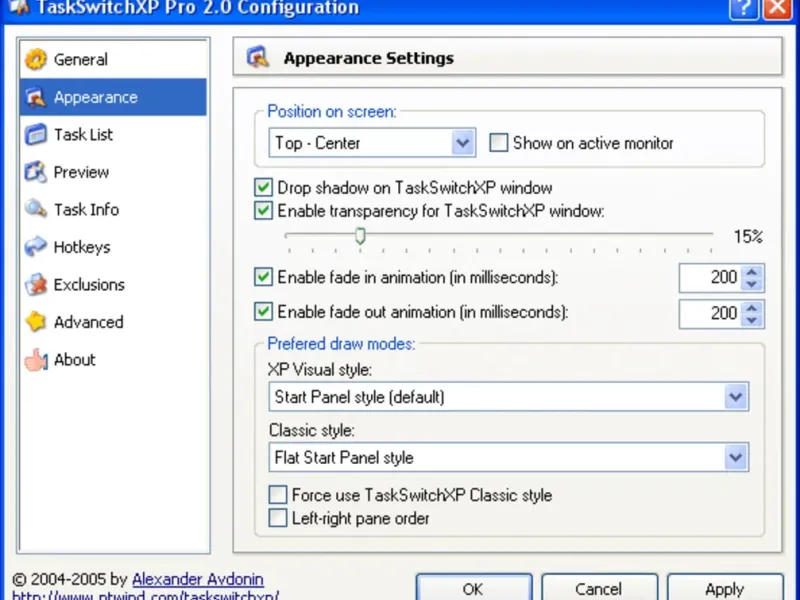Click the 15% transparency value label
800x600 pixels.
(748, 236)
